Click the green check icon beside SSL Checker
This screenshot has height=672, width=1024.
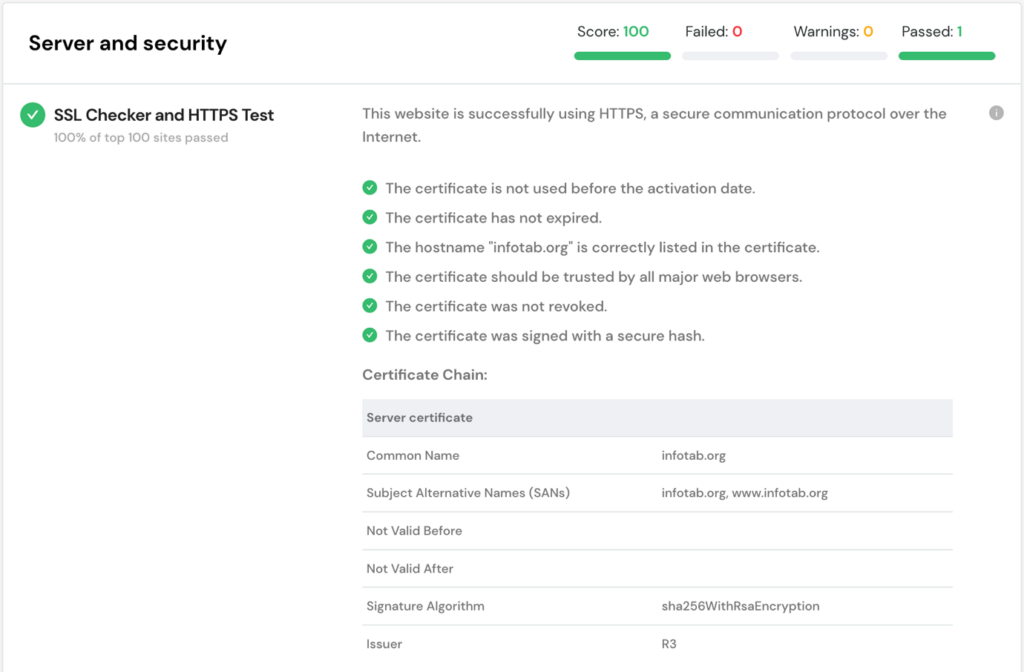[33, 115]
